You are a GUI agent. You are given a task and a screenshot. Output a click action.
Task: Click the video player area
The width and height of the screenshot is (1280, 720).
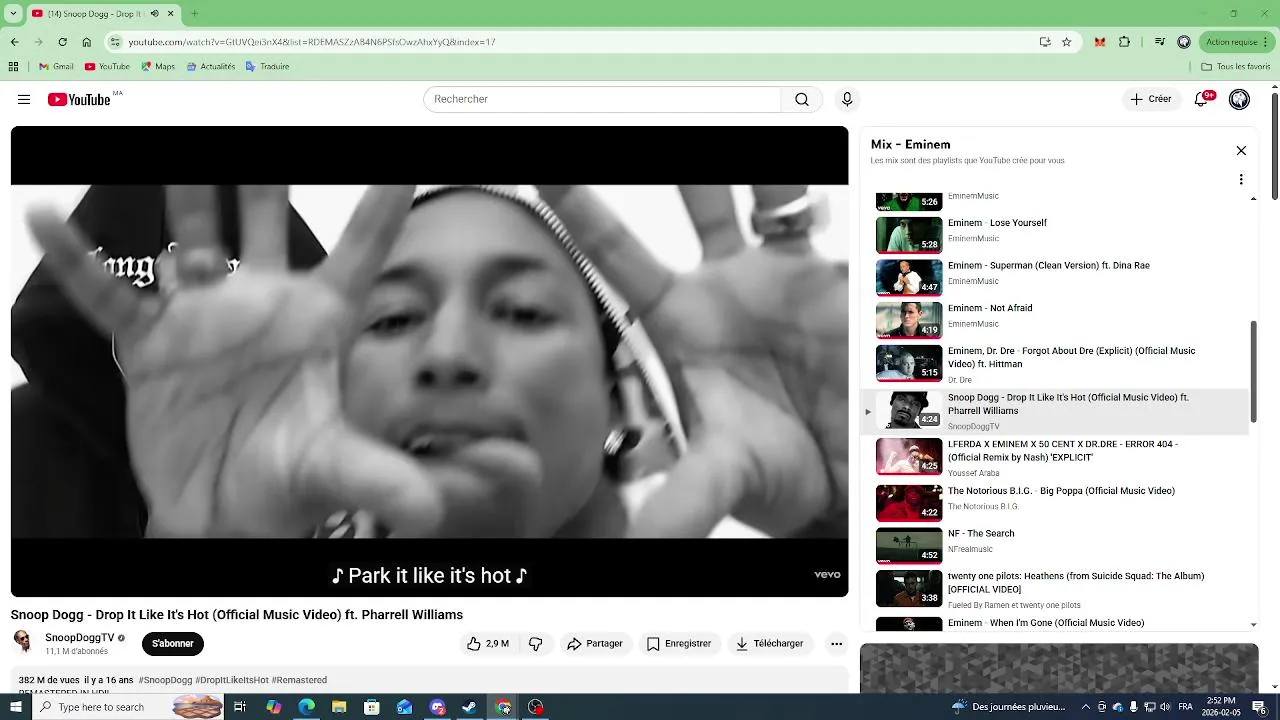tap(429, 361)
